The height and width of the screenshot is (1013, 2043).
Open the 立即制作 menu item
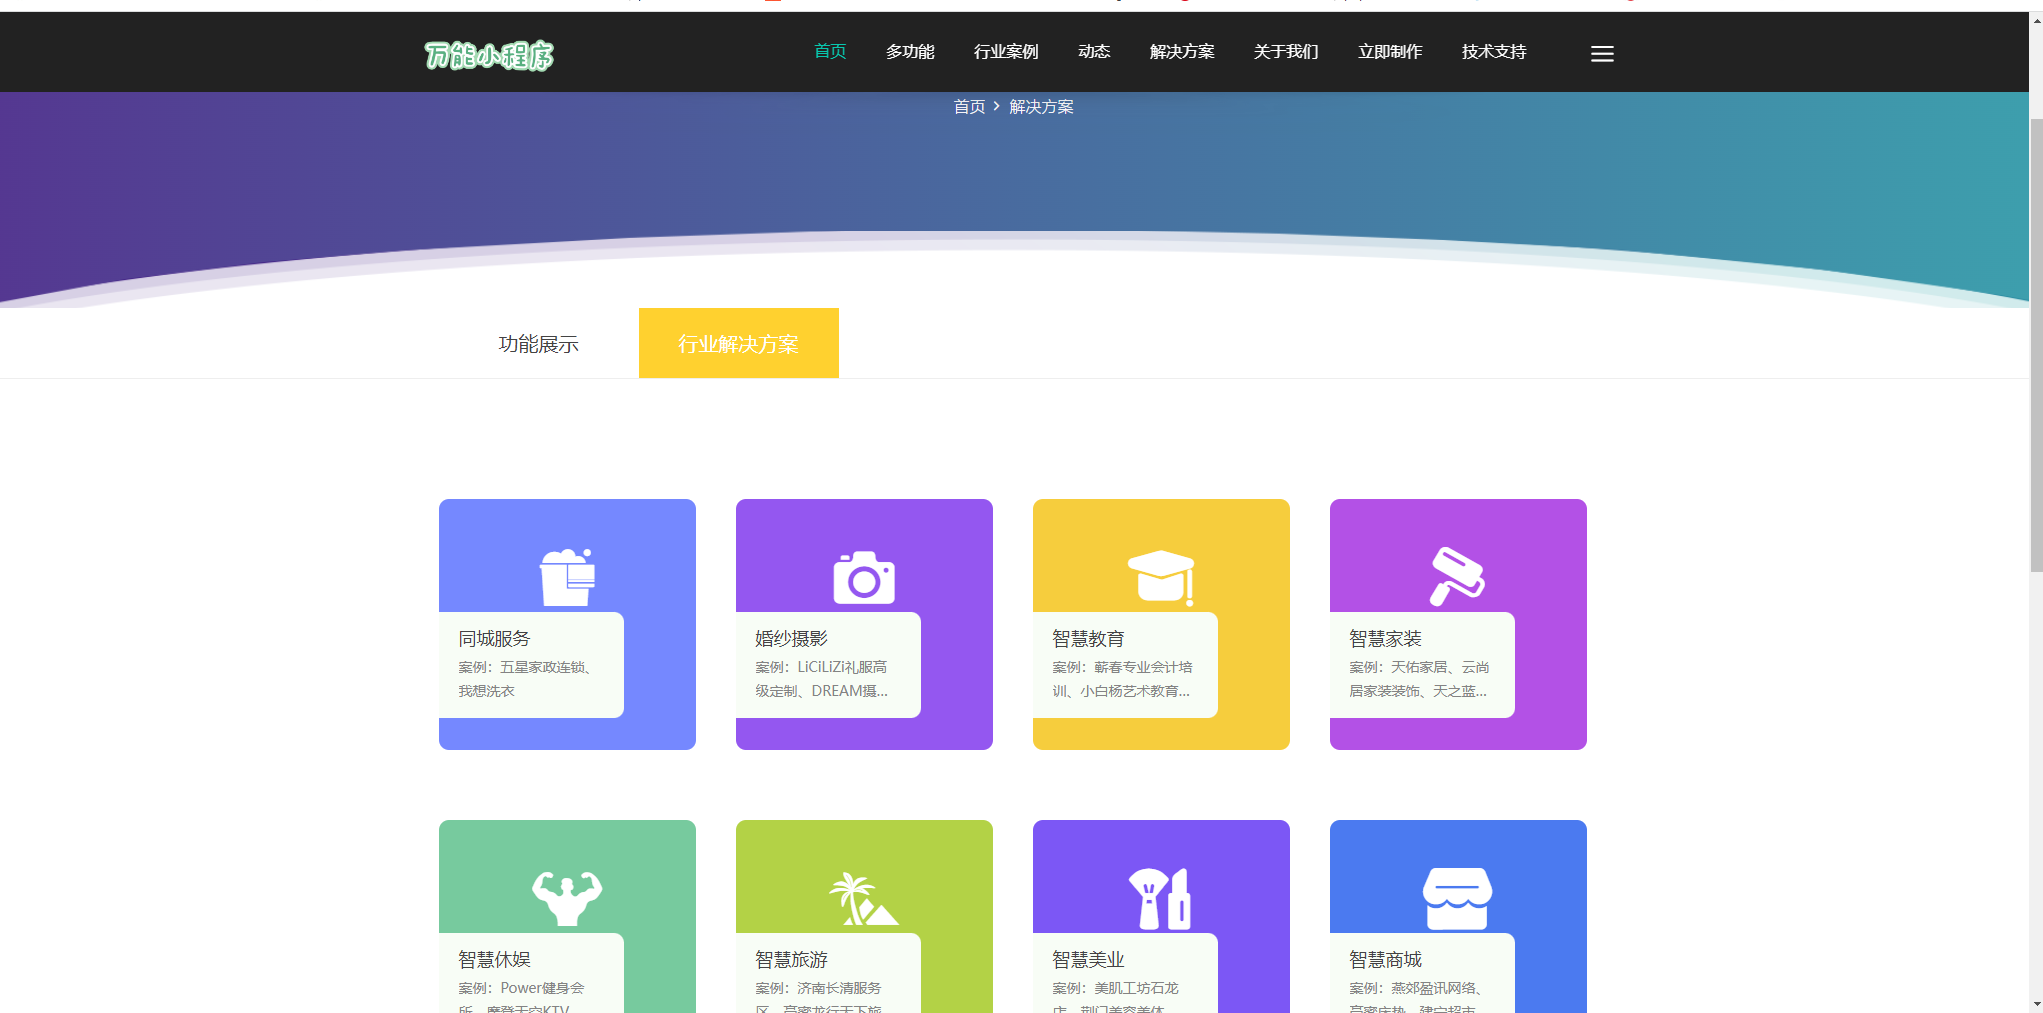1390,52
